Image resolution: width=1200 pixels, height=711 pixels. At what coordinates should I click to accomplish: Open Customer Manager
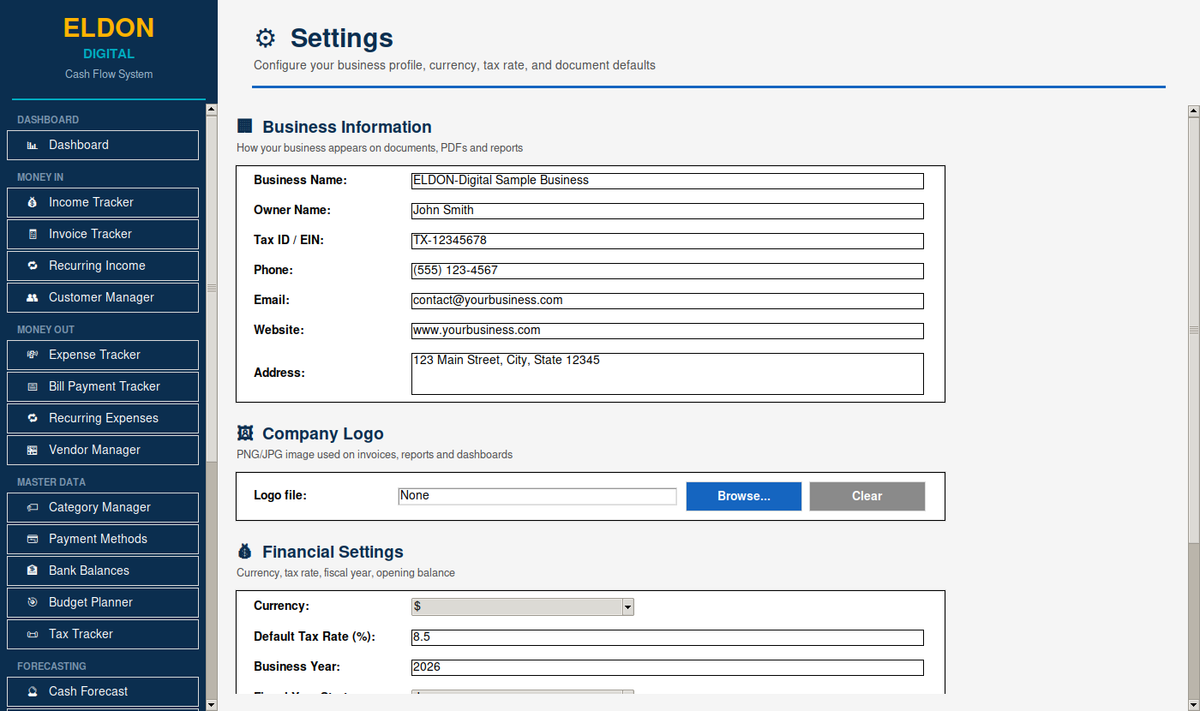103,298
